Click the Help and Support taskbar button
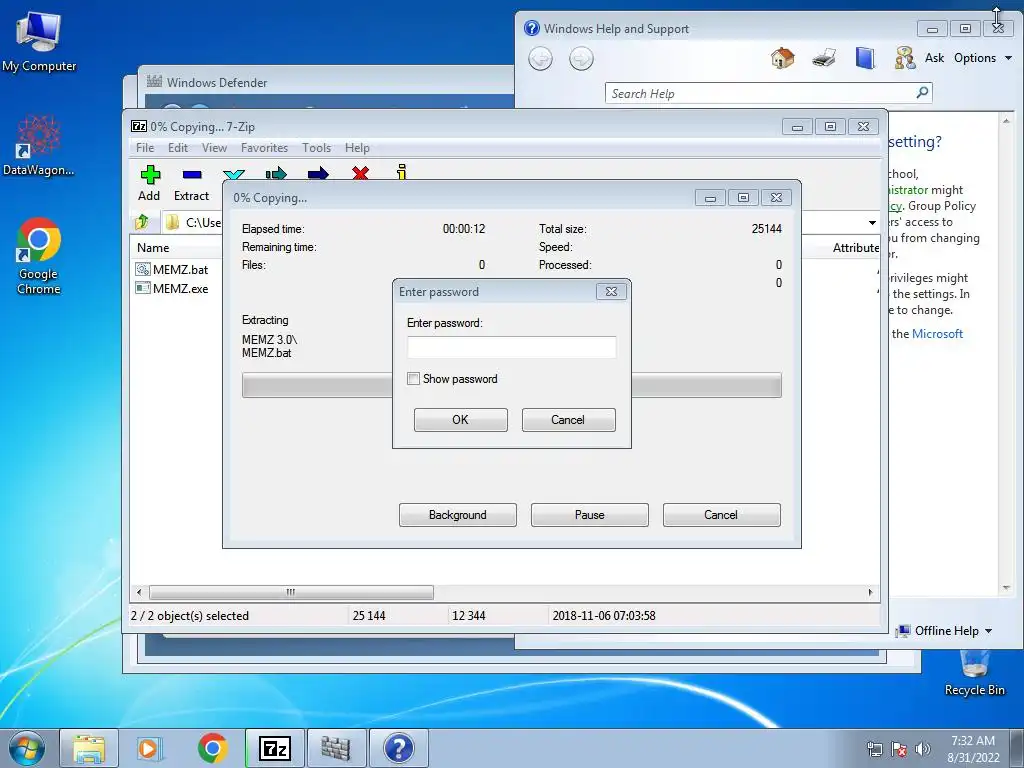Image resolution: width=1024 pixels, height=768 pixels. click(x=398, y=748)
